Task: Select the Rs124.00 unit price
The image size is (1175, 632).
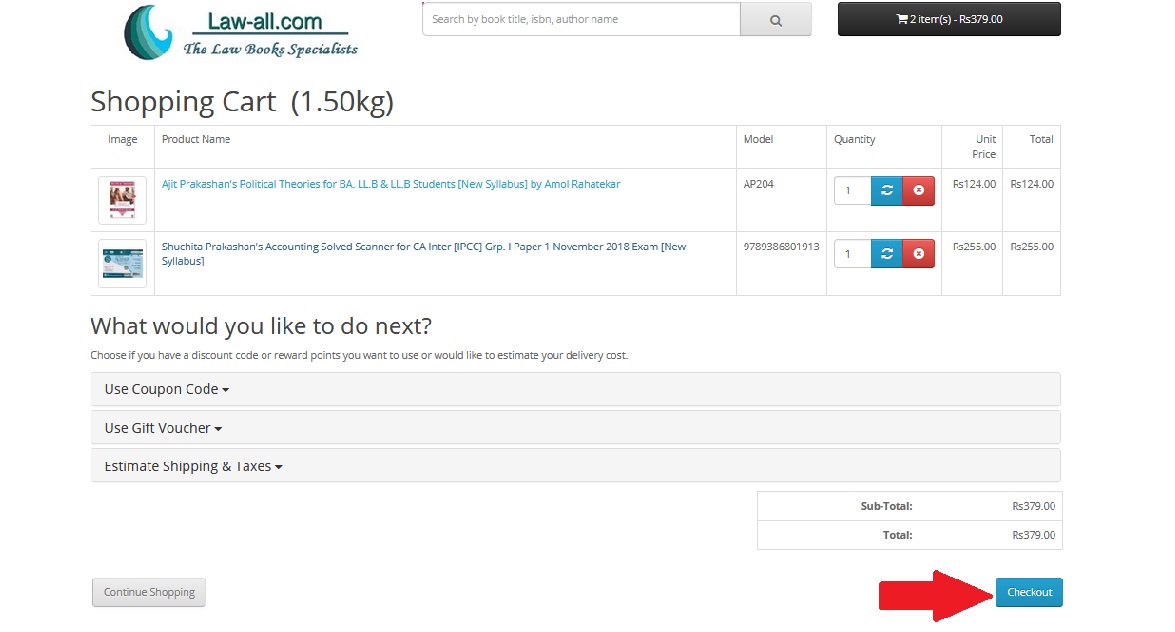Action: pos(974,184)
